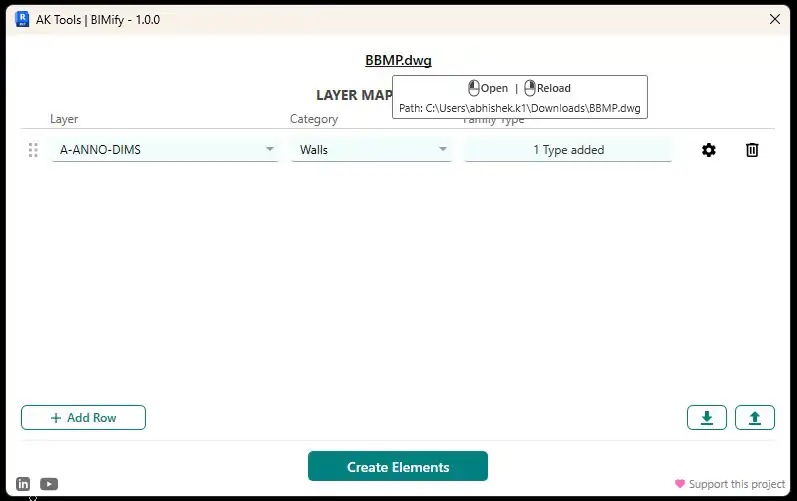Image resolution: width=797 pixels, height=501 pixels.
Task: Click the Layer column header
Action: [64, 119]
